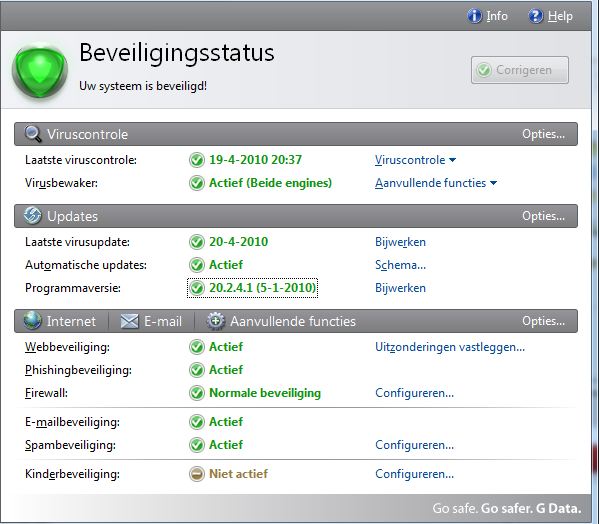Expand the Aanvullende functies dropdown link

(436, 183)
